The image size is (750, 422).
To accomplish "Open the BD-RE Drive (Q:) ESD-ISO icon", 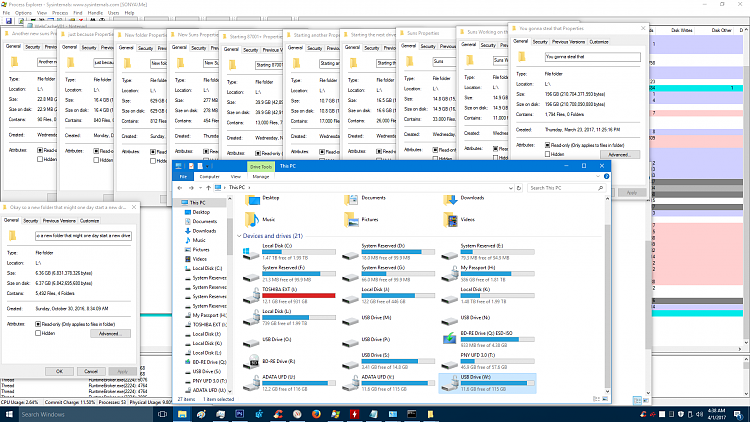I will (x=449, y=339).
